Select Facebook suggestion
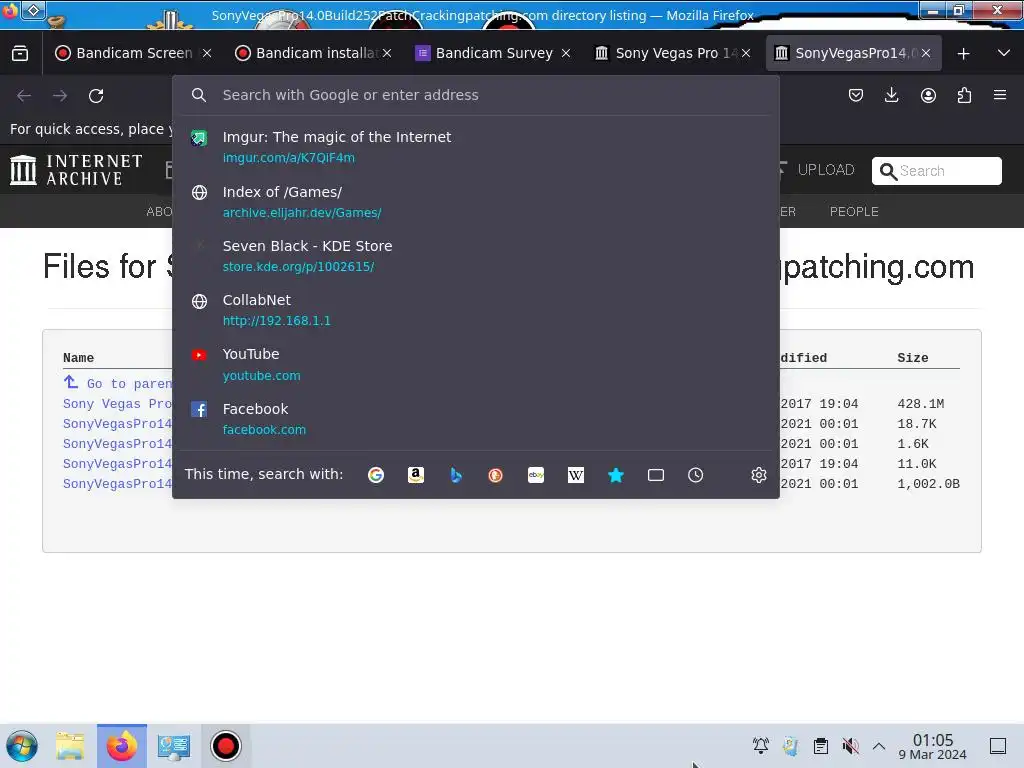Screen dimensions: 1024x768 475,419
